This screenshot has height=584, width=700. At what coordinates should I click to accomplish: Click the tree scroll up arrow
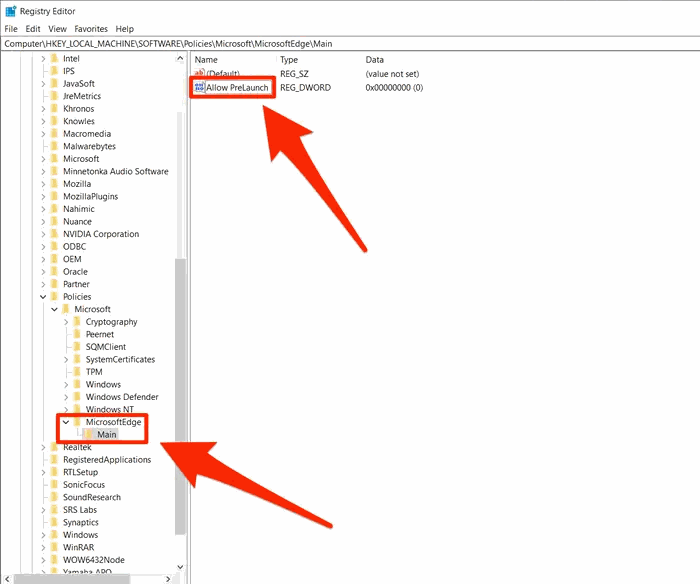pyautogui.click(x=180, y=58)
